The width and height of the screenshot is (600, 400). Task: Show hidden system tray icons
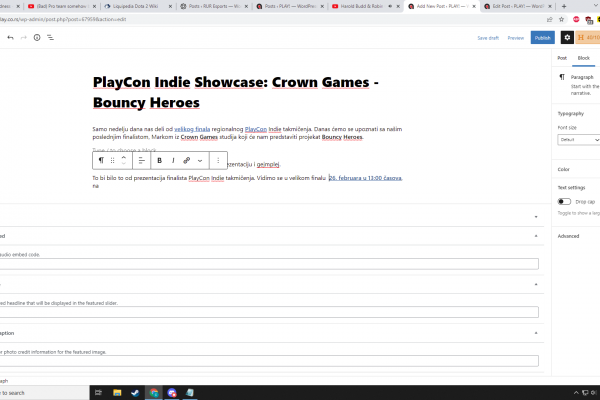pos(576,392)
